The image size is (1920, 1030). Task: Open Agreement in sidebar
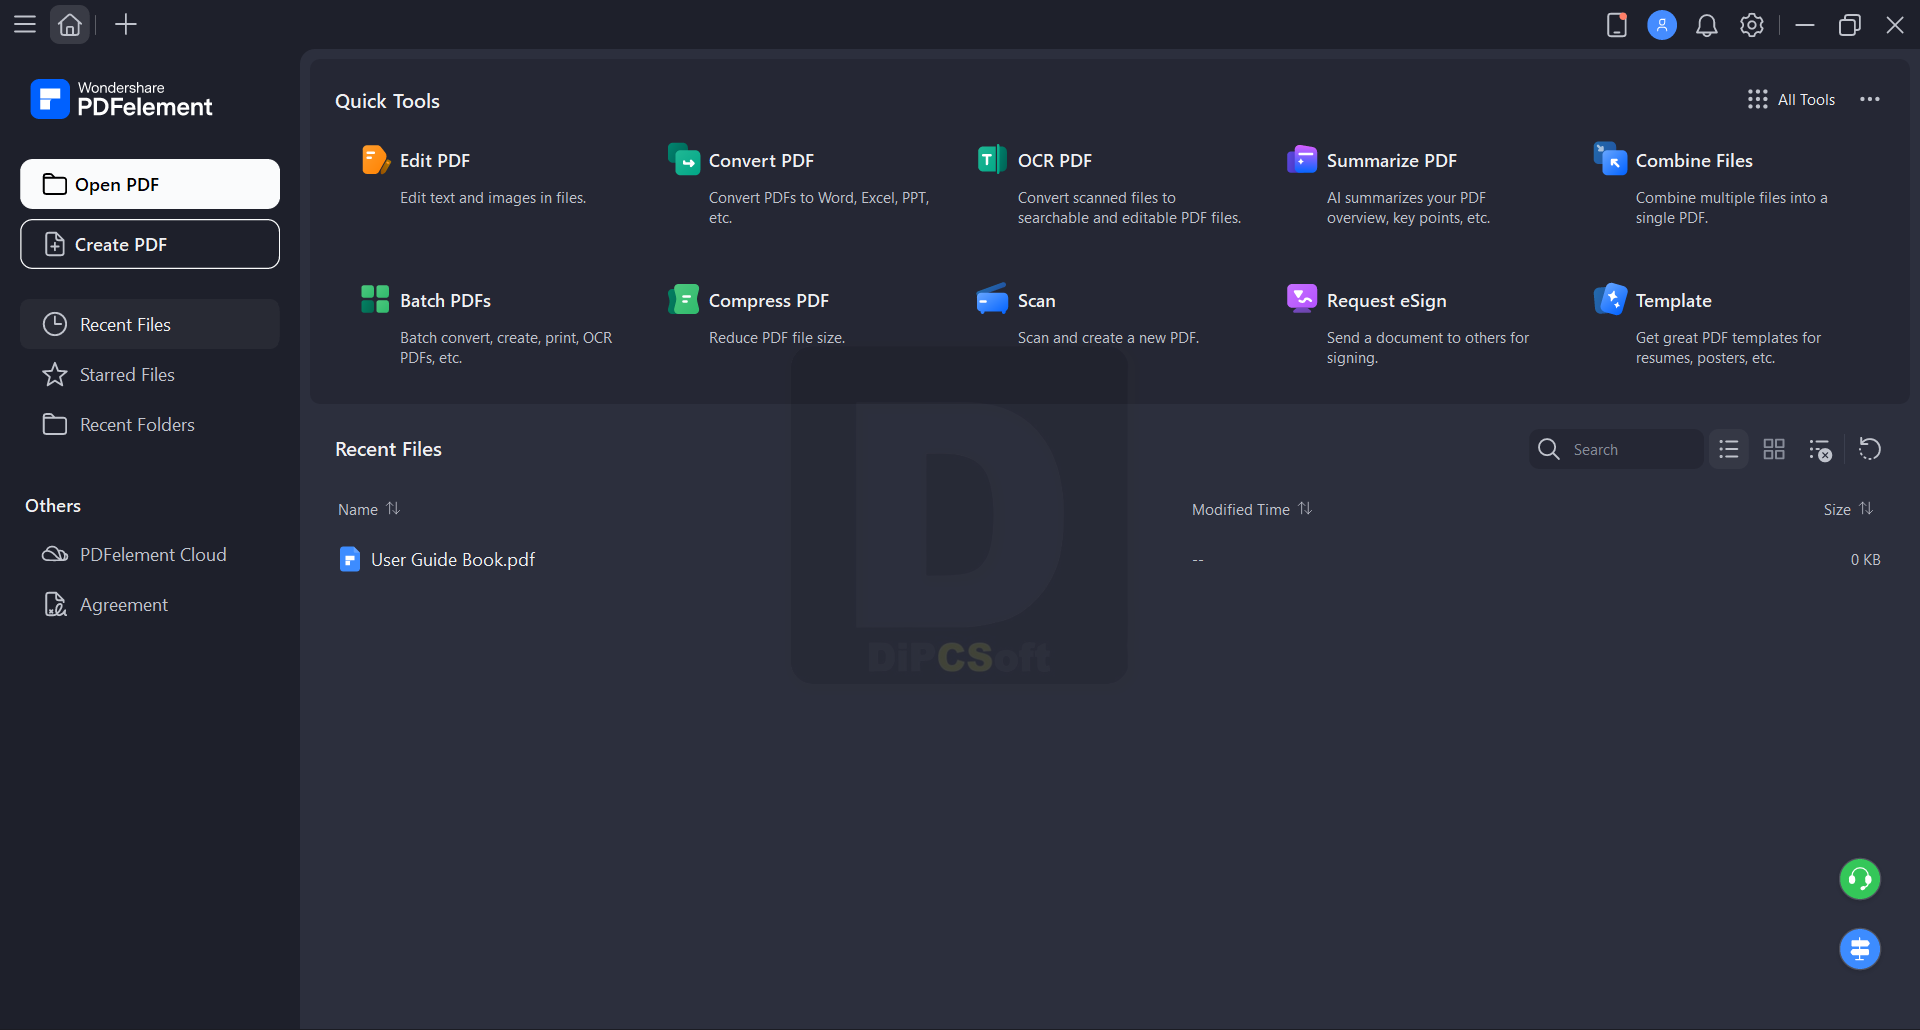tap(150, 604)
